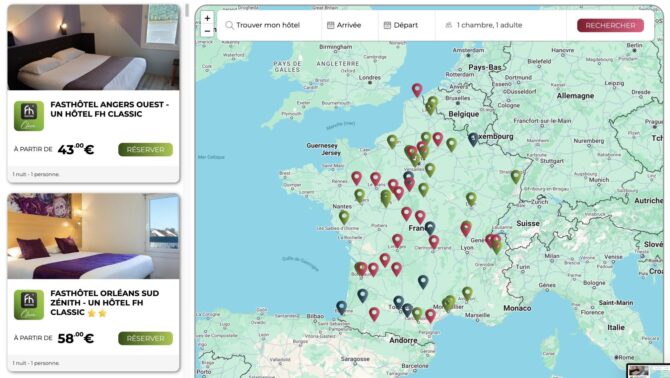Select the green pin near Strasbourg
Screen dimensions: 670x378
516,176
